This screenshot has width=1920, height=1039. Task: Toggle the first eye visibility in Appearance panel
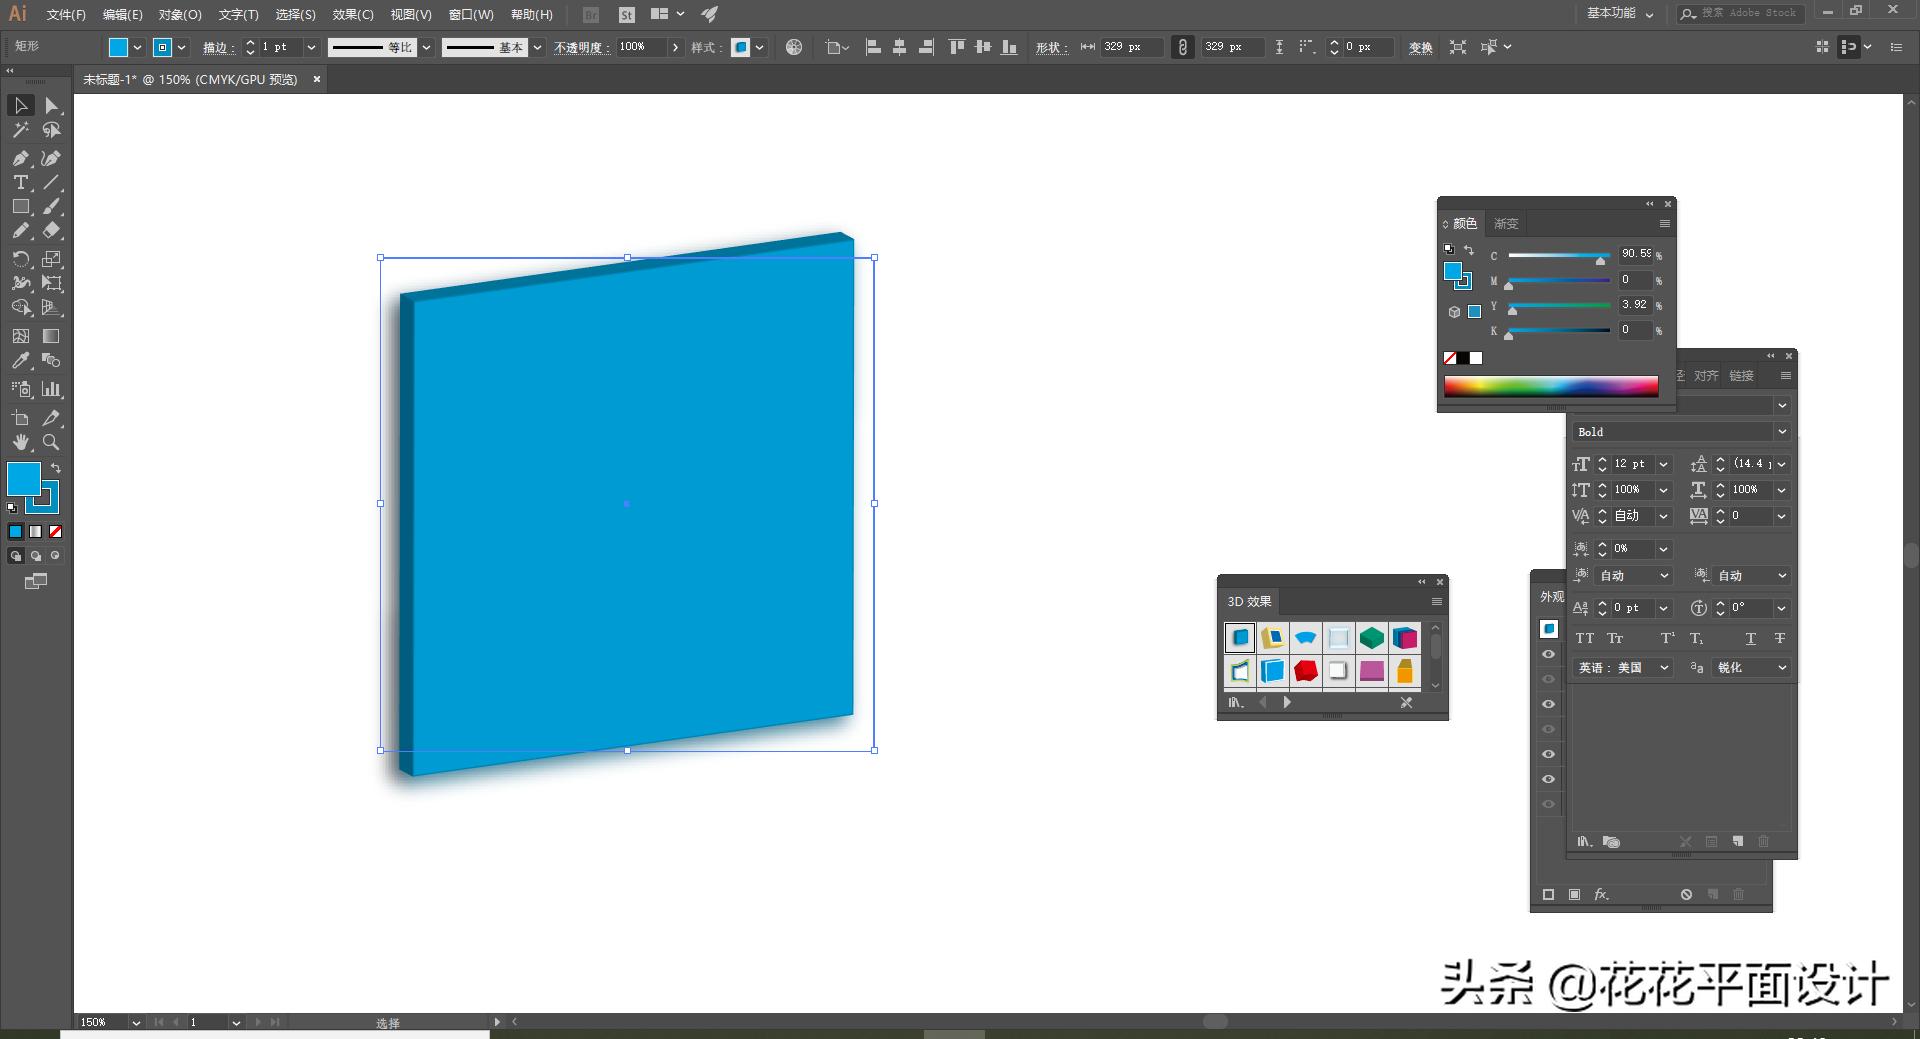pyautogui.click(x=1548, y=654)
